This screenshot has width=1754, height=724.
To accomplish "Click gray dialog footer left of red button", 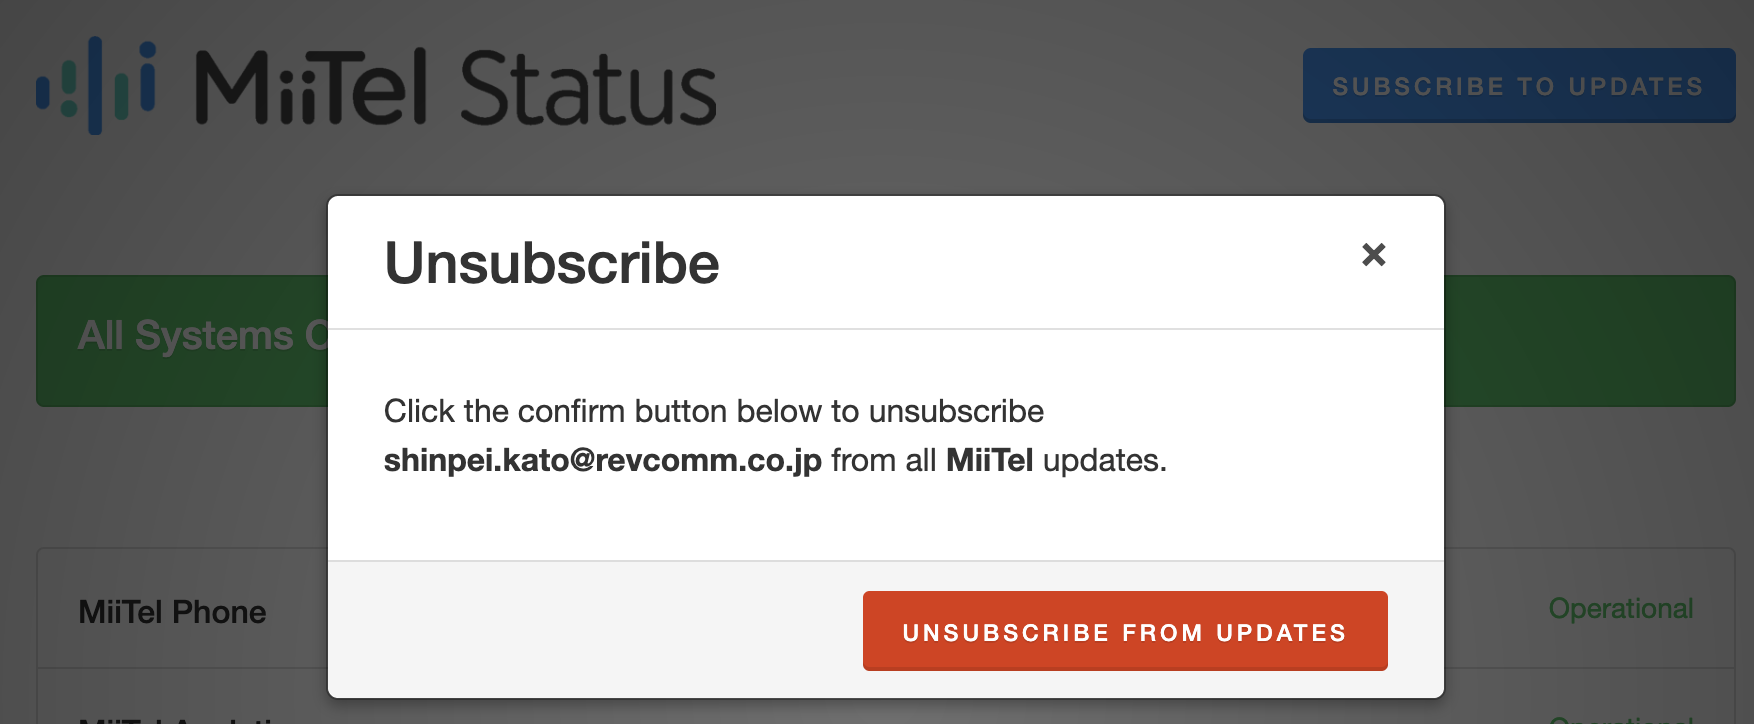I will pos(595,630).
